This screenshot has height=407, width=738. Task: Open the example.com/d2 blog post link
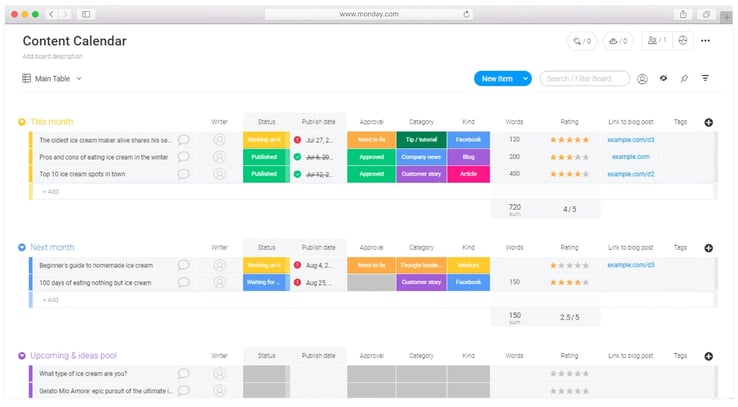[630, 174]
